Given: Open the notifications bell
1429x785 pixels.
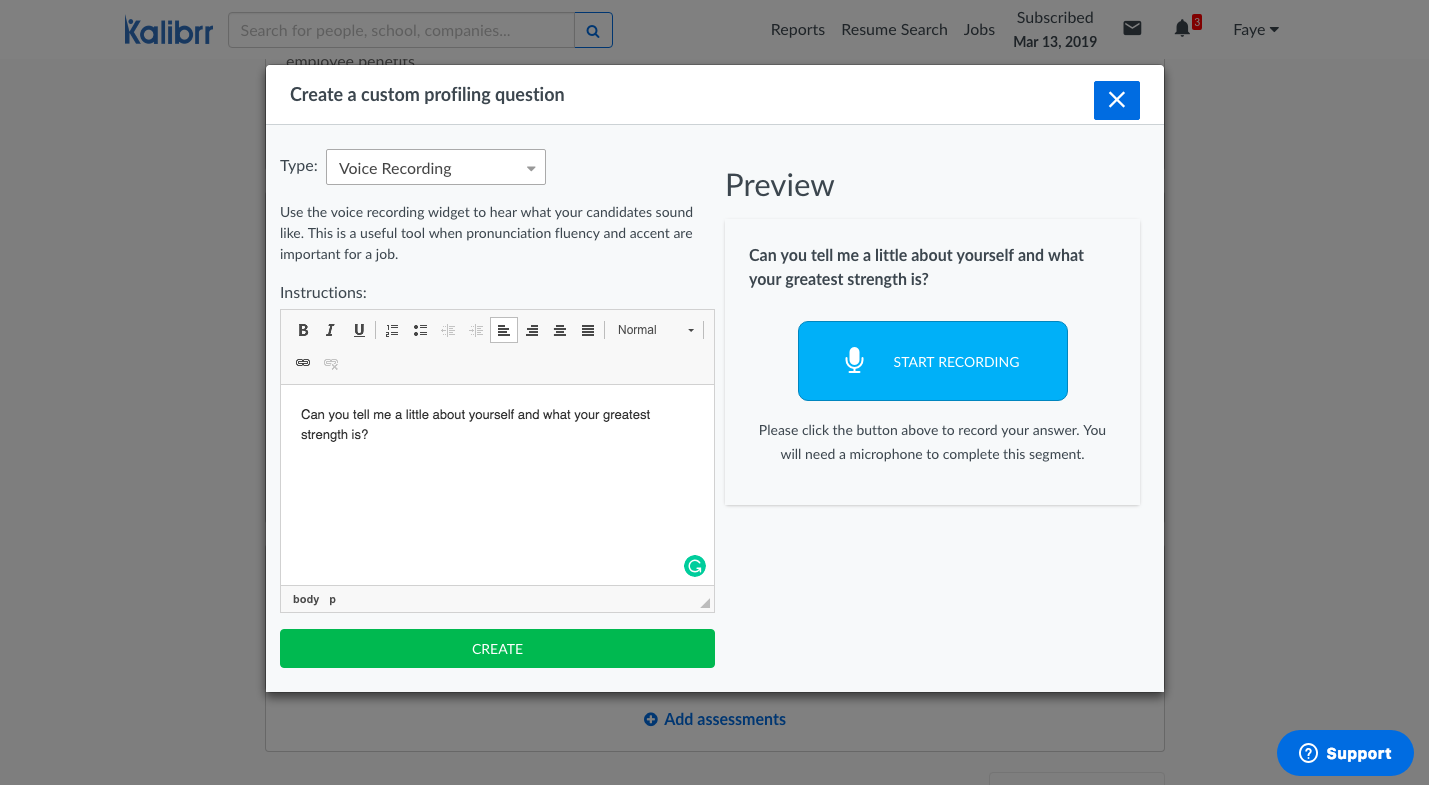Looking at the screenshot, I should click(1182, 29).
